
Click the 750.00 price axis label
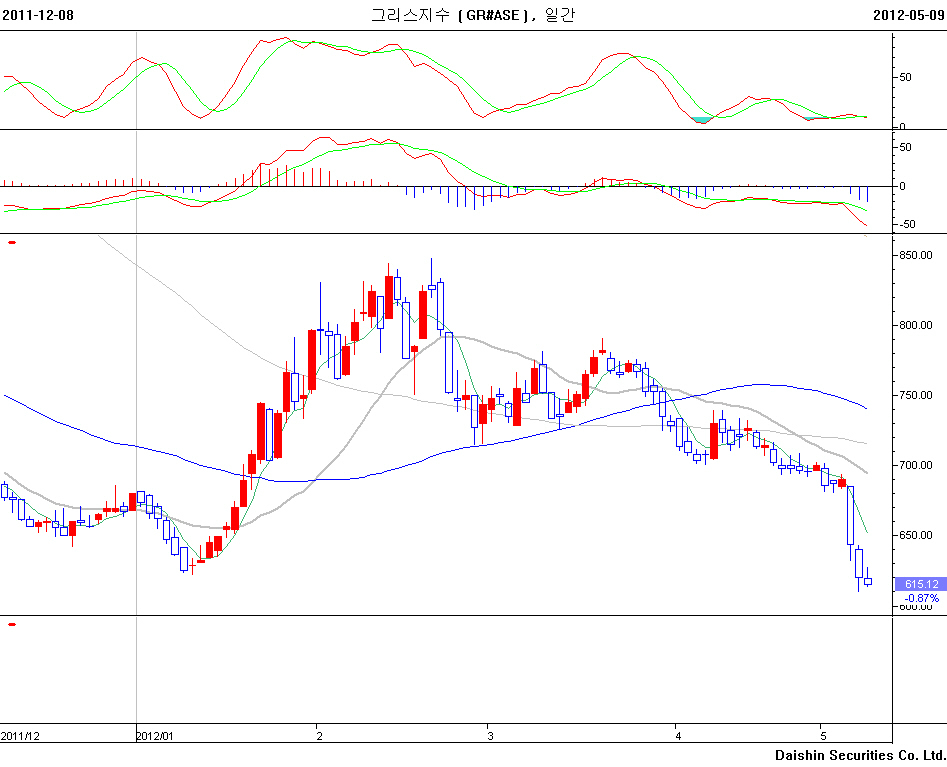[x=915, y=395]
